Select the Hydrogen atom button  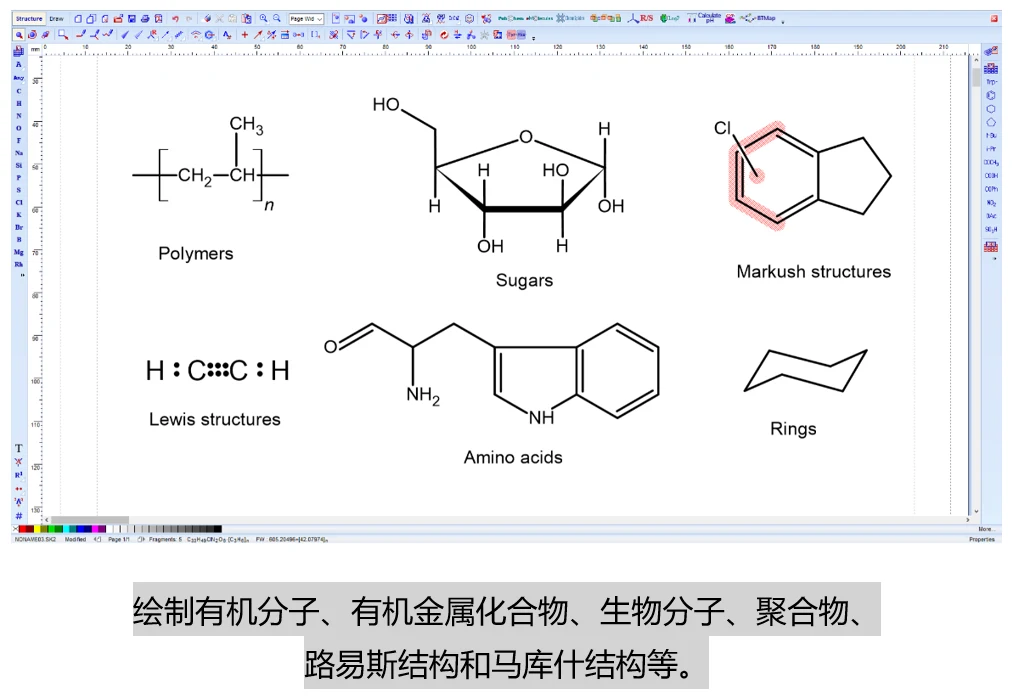point(19,103)
